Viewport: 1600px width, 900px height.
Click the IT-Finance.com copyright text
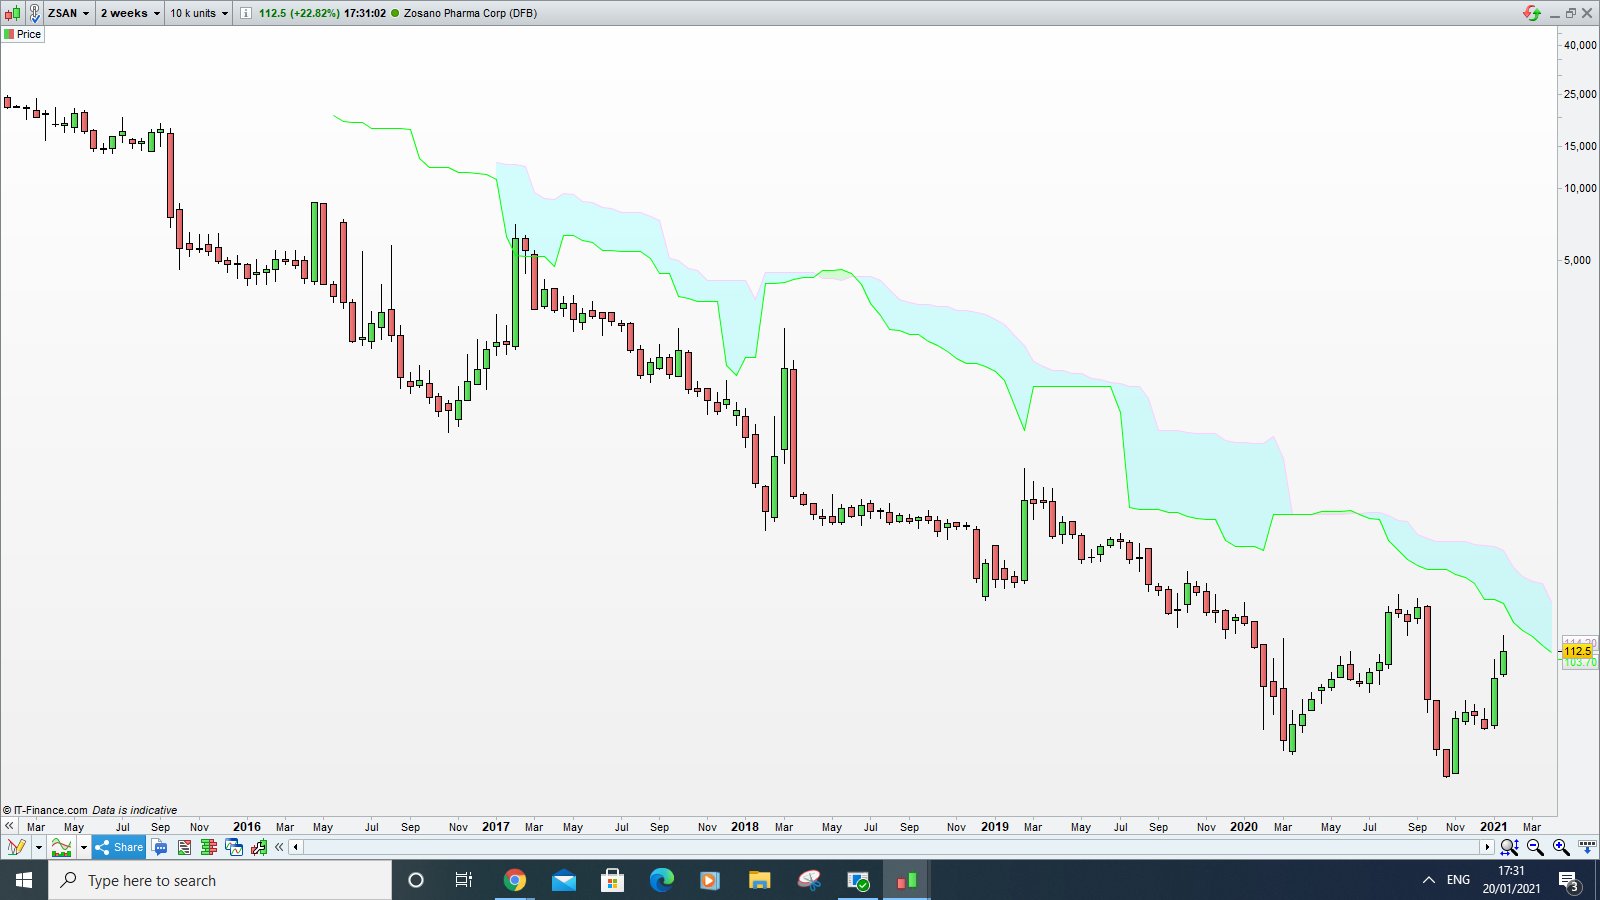(x=46, y=810)
